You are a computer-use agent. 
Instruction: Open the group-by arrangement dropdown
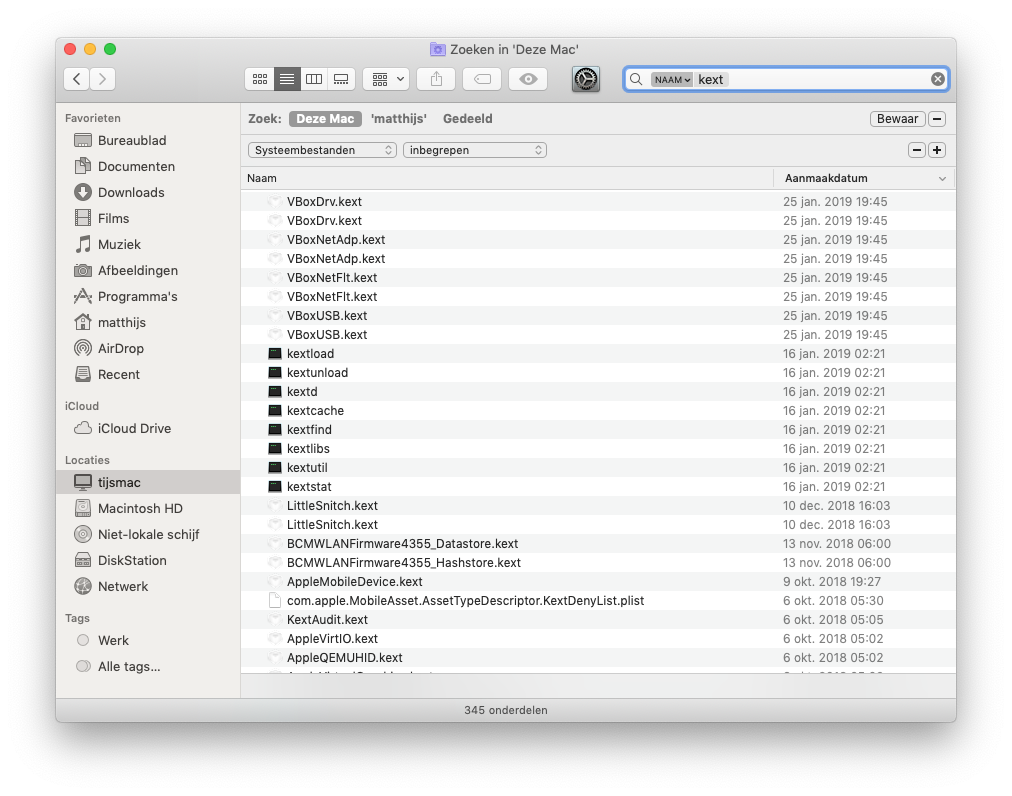coord(385,79)
